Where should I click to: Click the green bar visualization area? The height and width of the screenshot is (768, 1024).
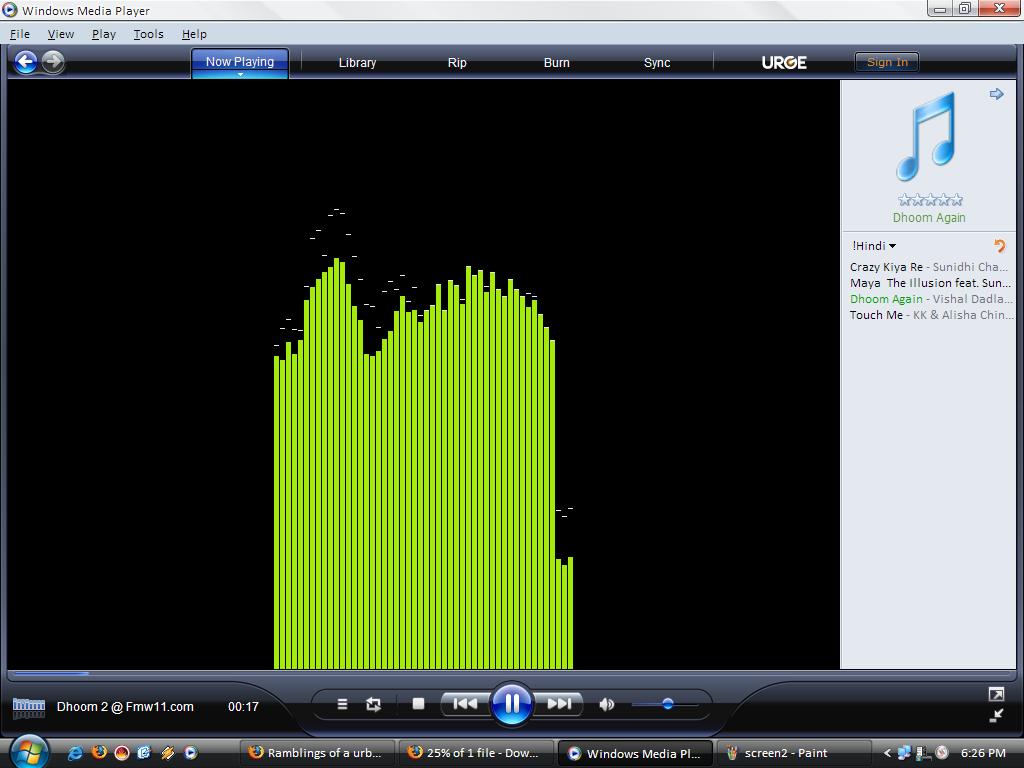pyautogui.click(x=423, y=464)
